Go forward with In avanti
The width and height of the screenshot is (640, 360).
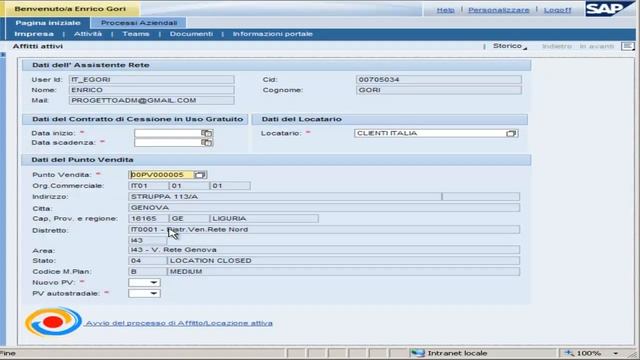click(597, 46)
